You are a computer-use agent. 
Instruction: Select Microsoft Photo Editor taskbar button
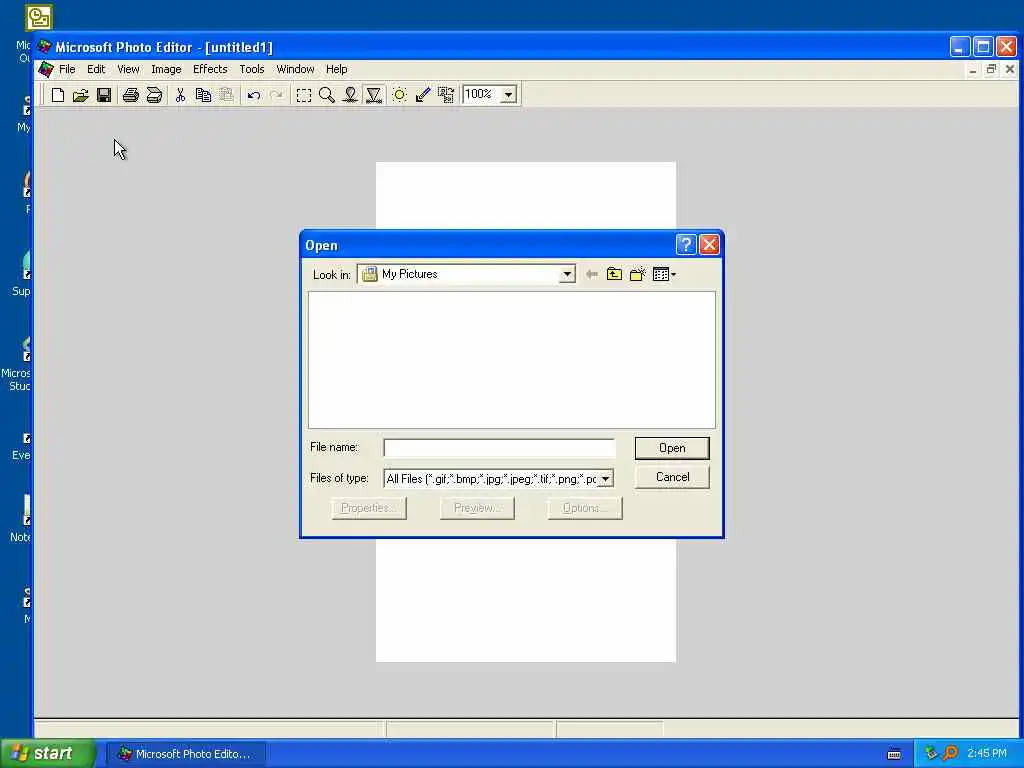(186, 754)
